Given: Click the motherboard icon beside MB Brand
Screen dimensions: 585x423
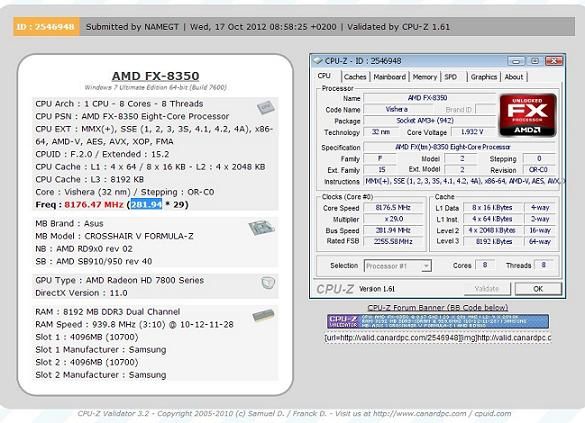Looking at the screenshot, I should pos(262,227).
